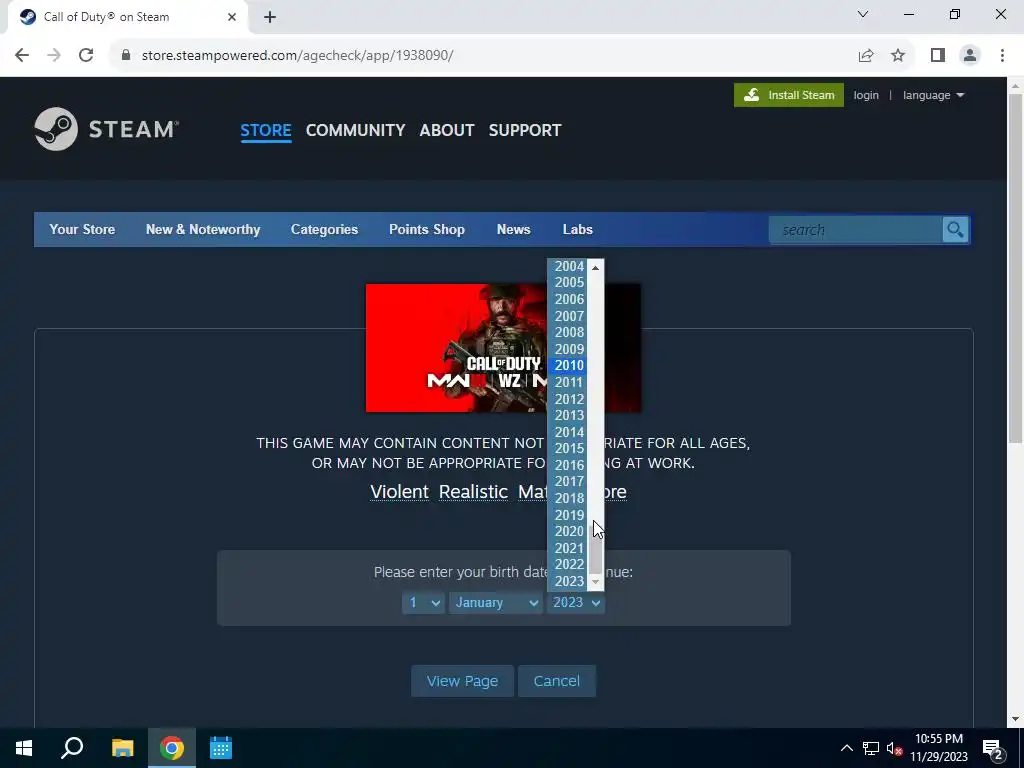Click the muted volume tray icon
Image resolution: width=1024 pixels, height=768 pixels.
[x=895, y=749]
